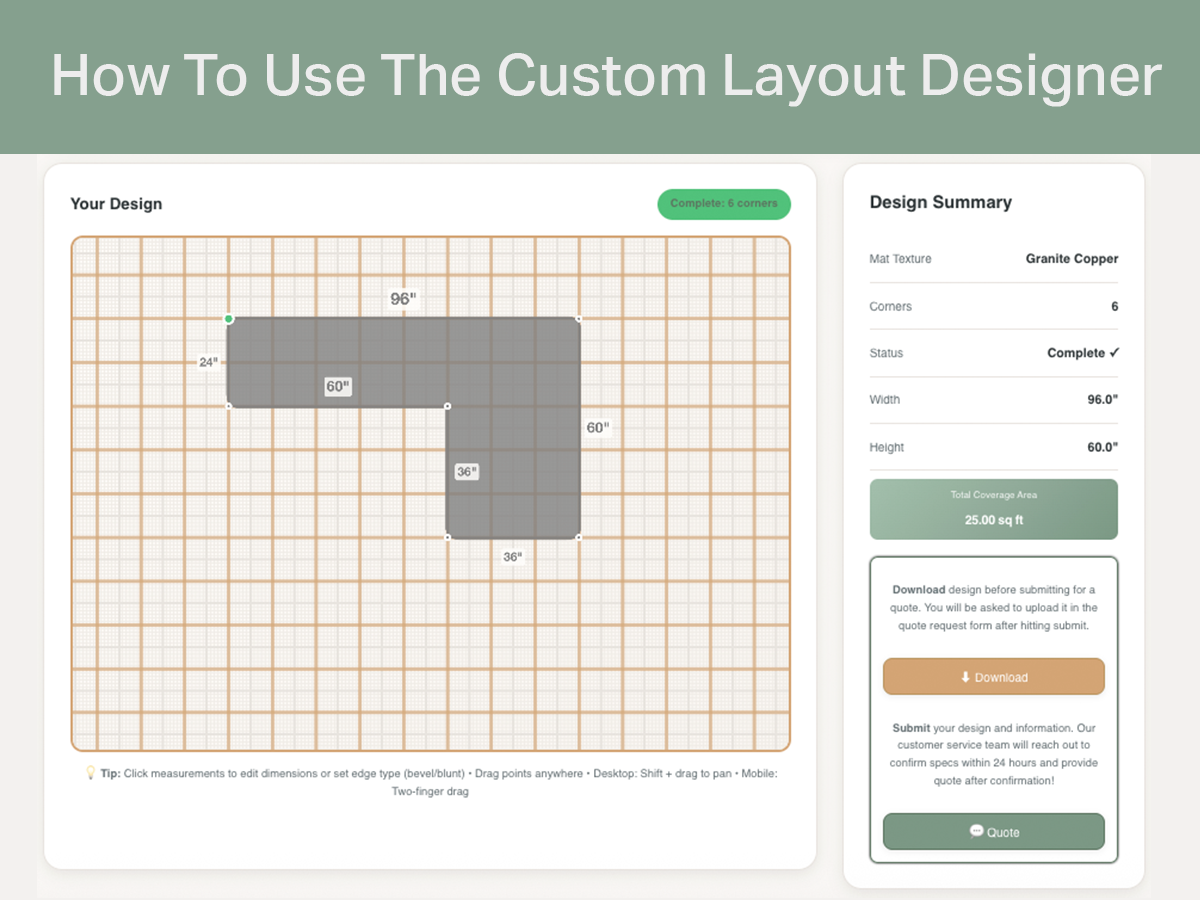Click the "Your Design" heading
This screenshot has height=900, width=1200.
pos(116,204)
